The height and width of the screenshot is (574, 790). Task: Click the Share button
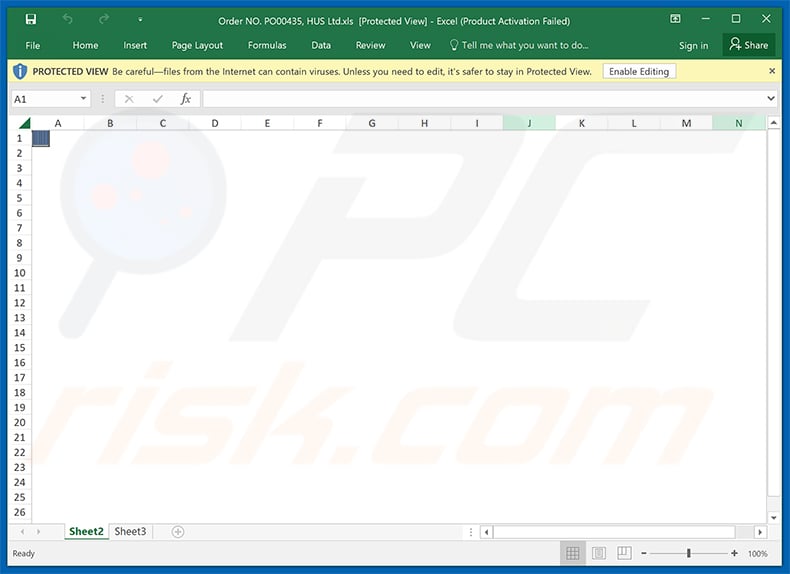tap(749, 45)
